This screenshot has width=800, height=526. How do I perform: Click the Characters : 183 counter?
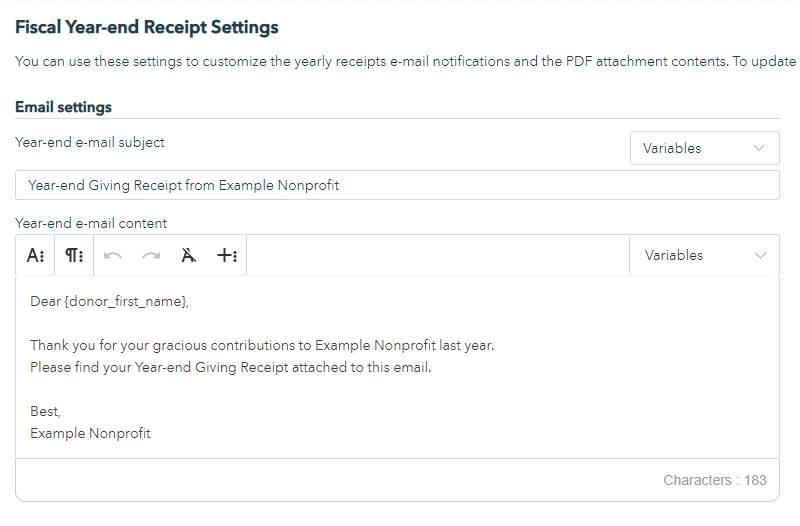click(x=714, y=480)
